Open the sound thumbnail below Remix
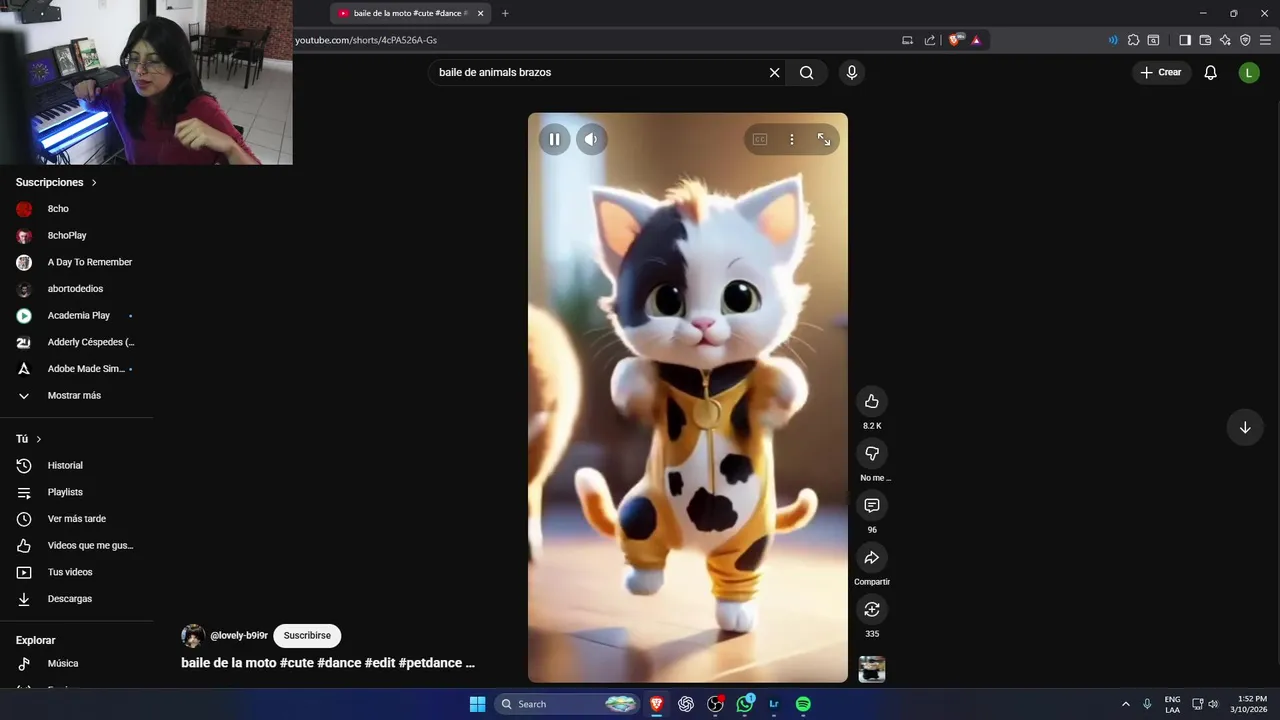 [x=872, y=669]
